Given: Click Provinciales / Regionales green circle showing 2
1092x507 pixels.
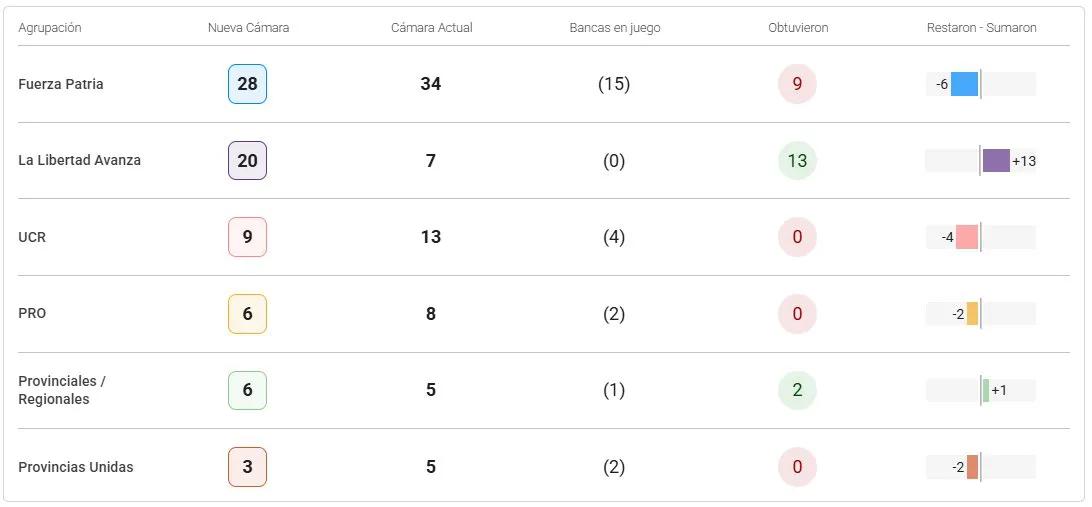Looking at the screenshot, I should click(x=797, y=390).
